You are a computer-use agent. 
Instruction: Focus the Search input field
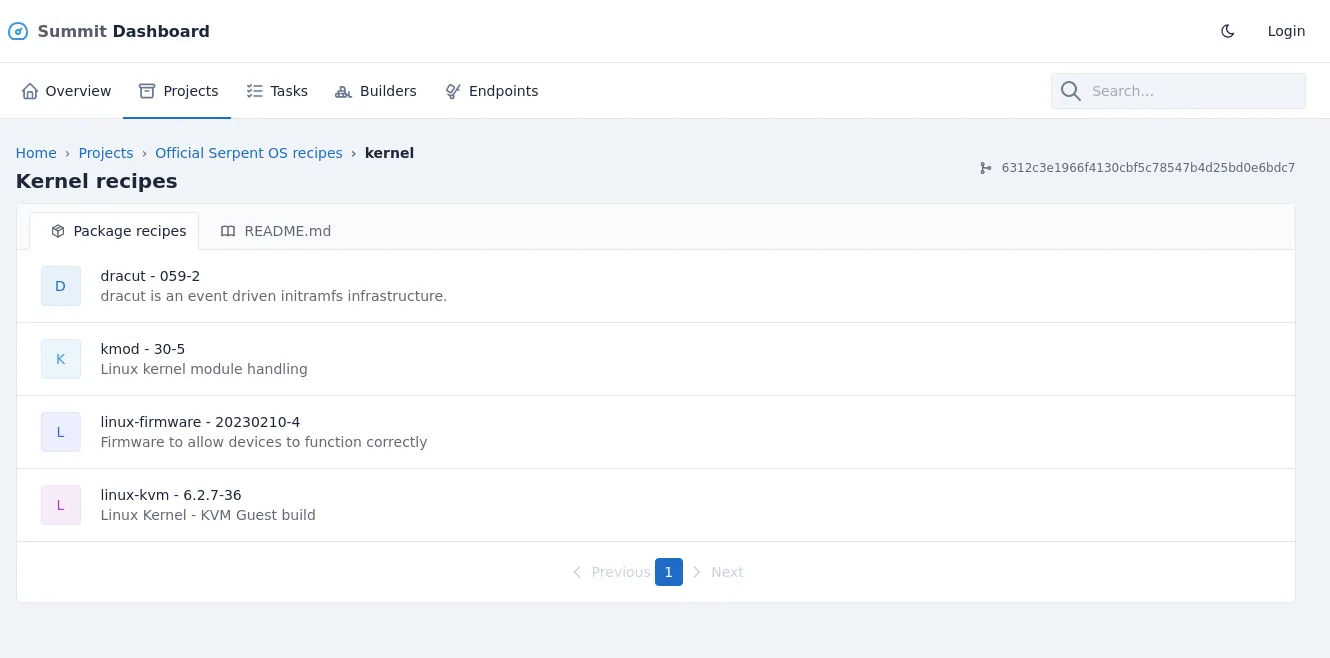point(1178,91)
